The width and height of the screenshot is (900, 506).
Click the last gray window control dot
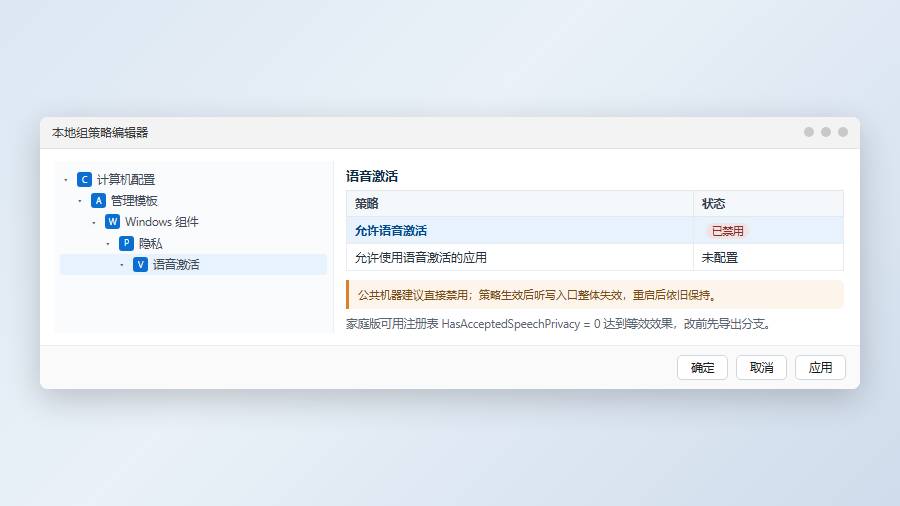pyautogui.click(x=843, y=132)
